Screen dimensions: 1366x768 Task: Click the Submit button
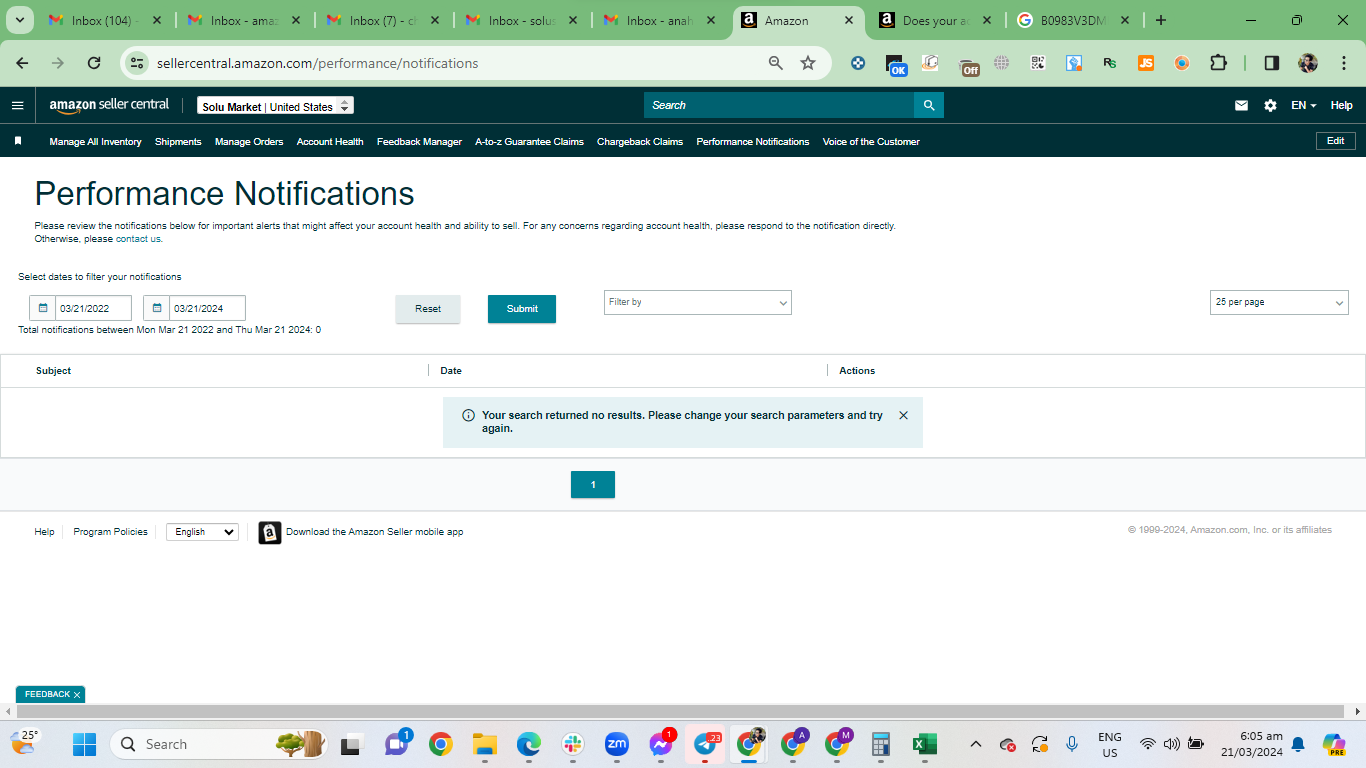[x=522, y=309]
